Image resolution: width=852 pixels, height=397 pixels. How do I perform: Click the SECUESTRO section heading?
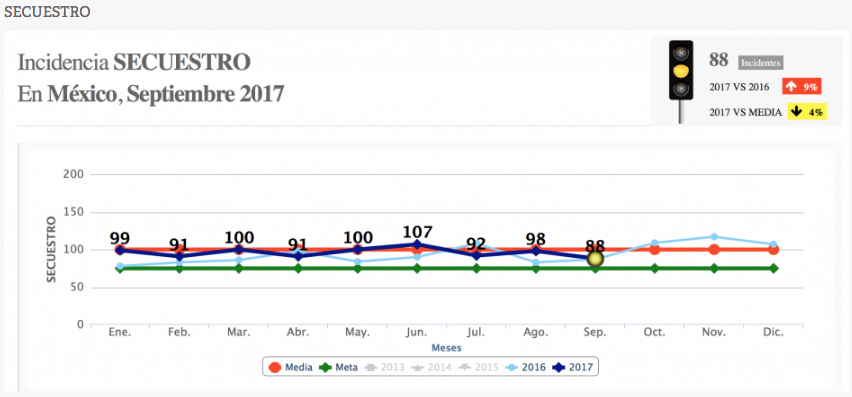47,12
